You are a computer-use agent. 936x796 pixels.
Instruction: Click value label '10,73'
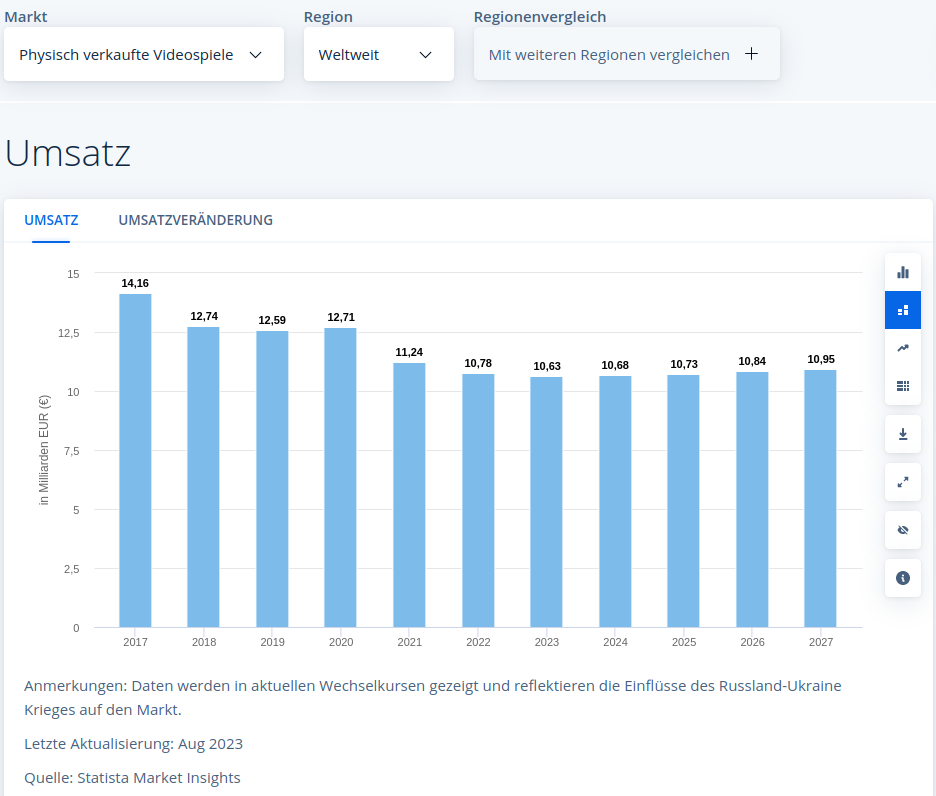(x=684, y=364)
